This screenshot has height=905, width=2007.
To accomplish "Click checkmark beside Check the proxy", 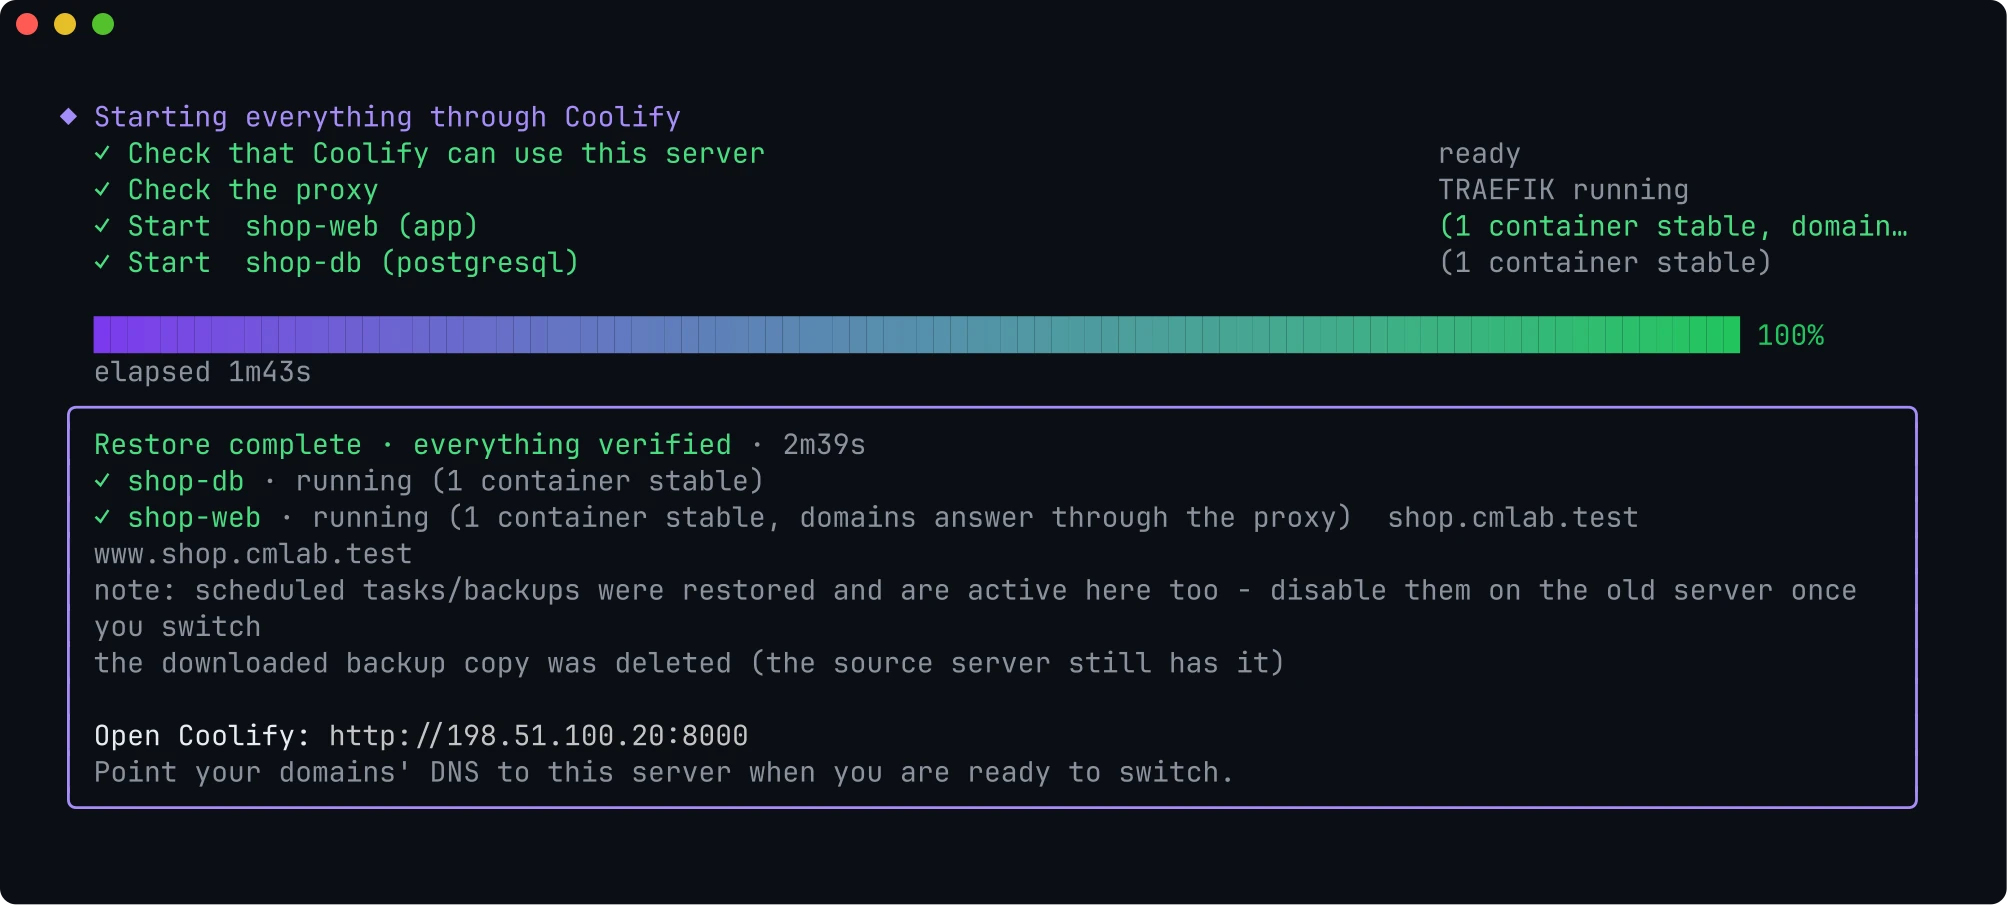I will (102, 190).
